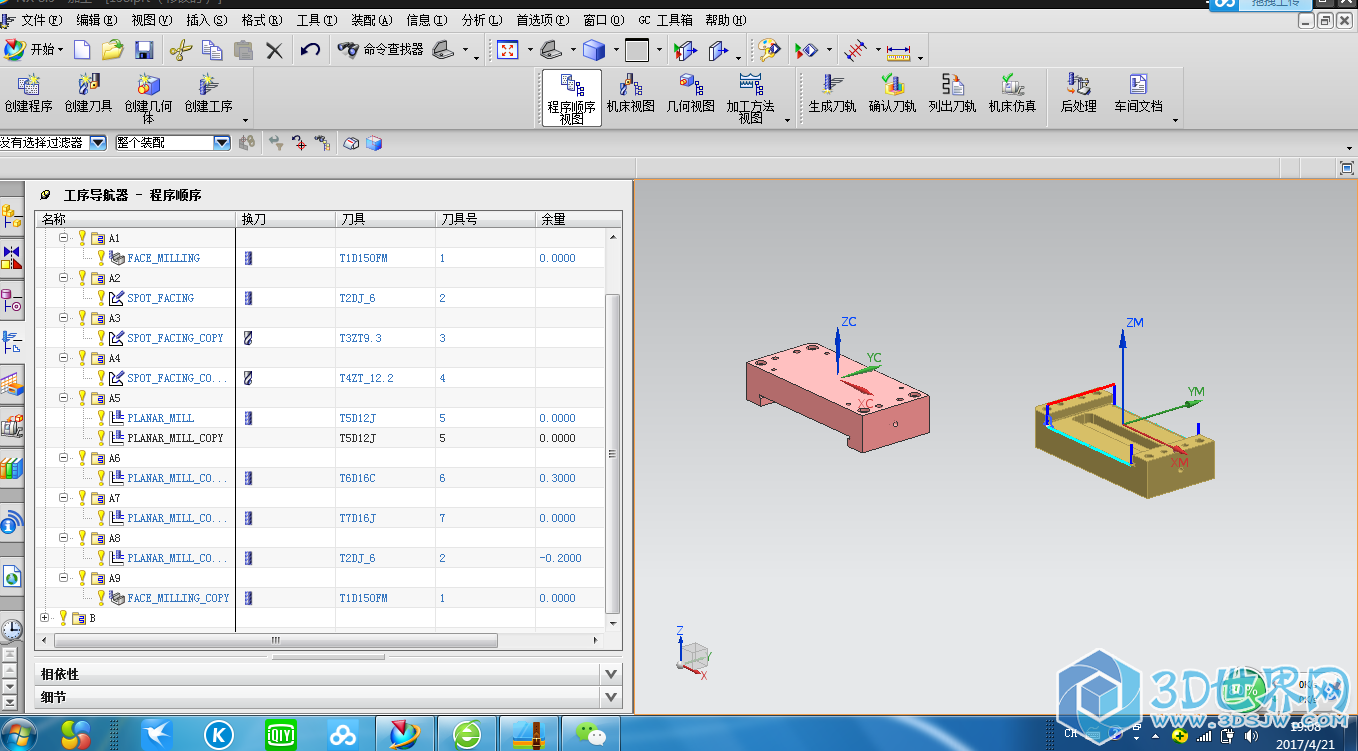The width and height of the screenshot is (1358, 751).
Task: Click the stock value -0.2000
Action: click(560, 558)
